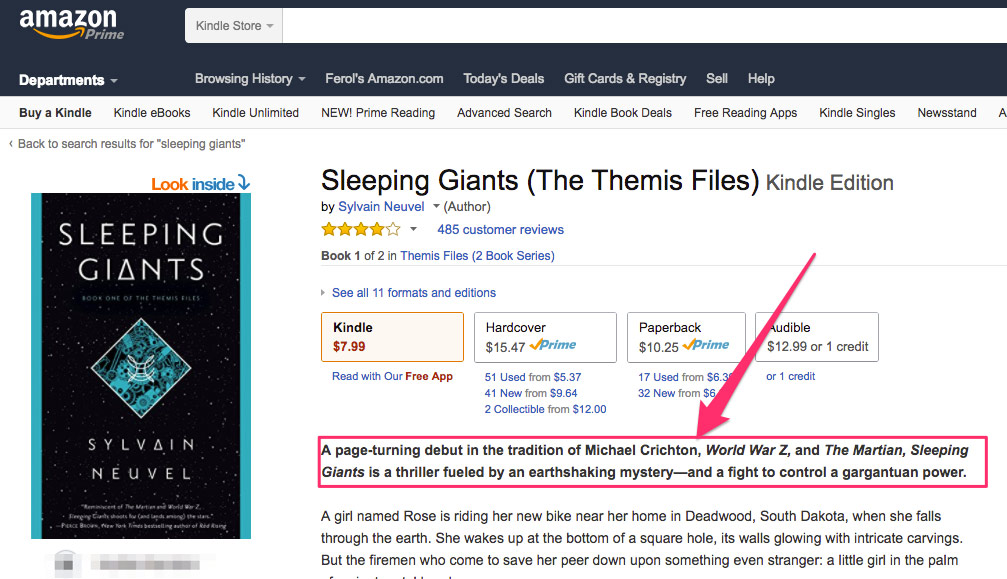
Task: Open the Help page
Action: pyautogui.click(x=761, y=79)
